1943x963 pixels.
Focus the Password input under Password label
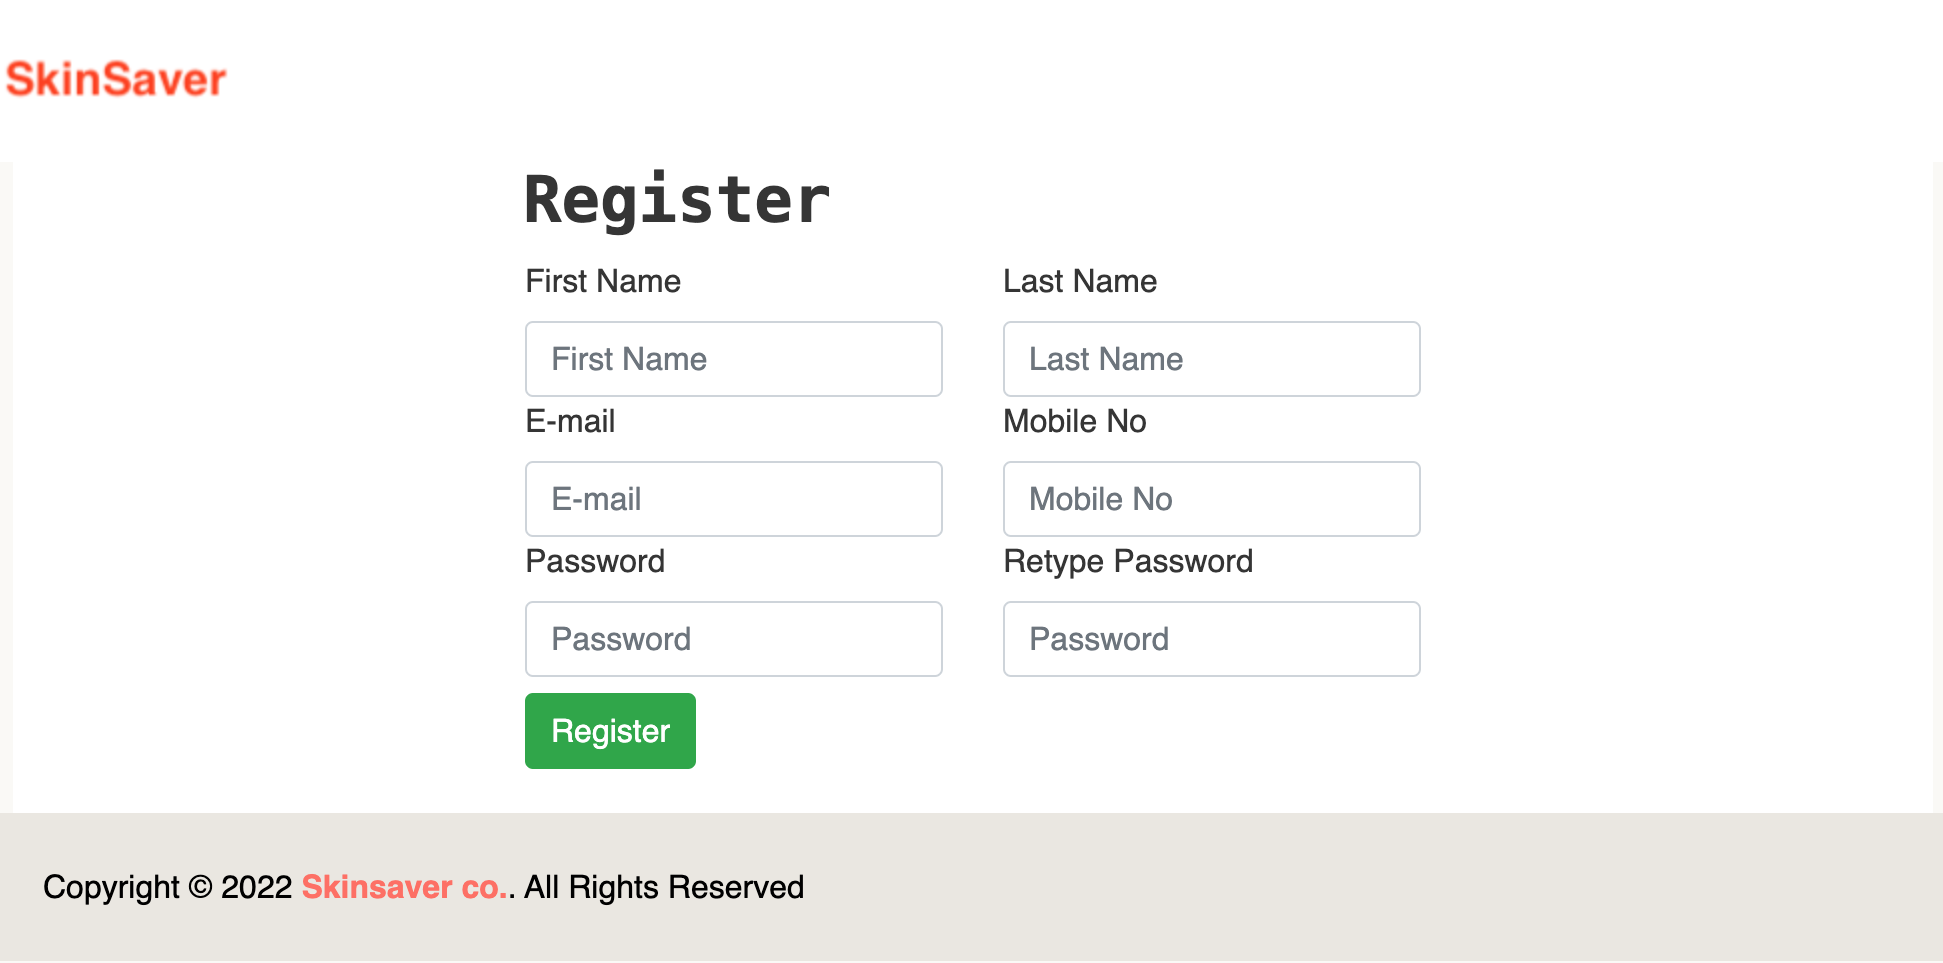[x=733, y=639]
